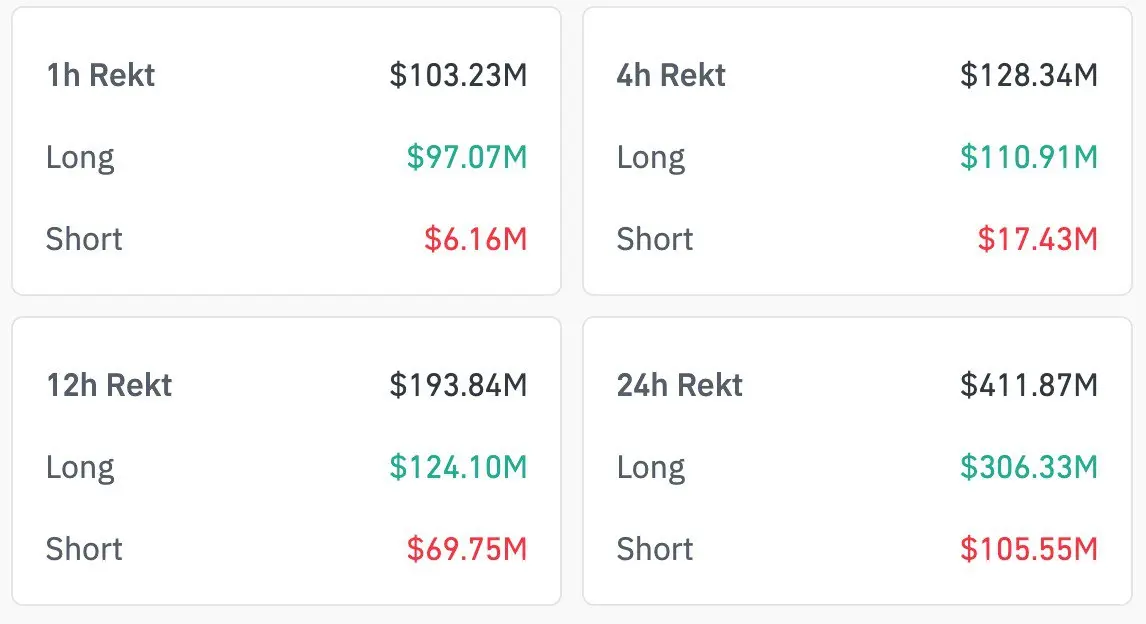This screenshot has width=1146, height=624.
Task: Click the 1h Long amount $97.07M
Action: click(466, 157)
